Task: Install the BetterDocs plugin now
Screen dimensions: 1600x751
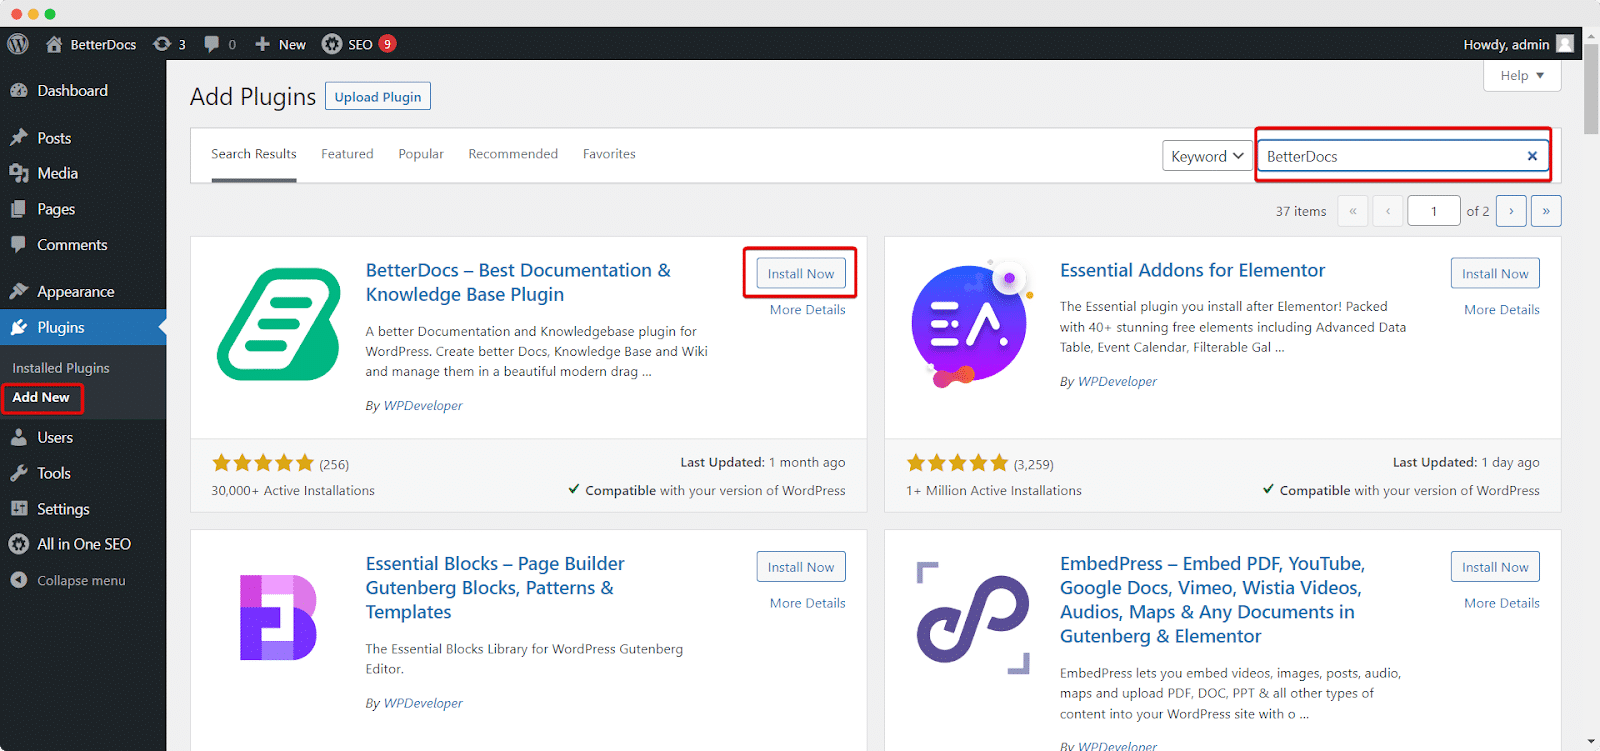Action: [800, 274]
